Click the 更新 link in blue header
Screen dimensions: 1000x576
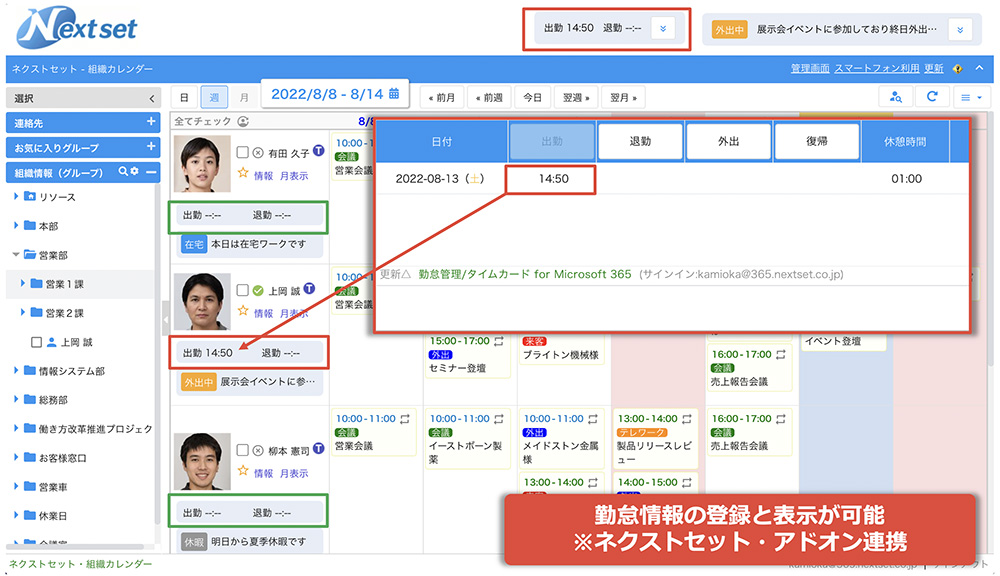click(x=934, y=68)
